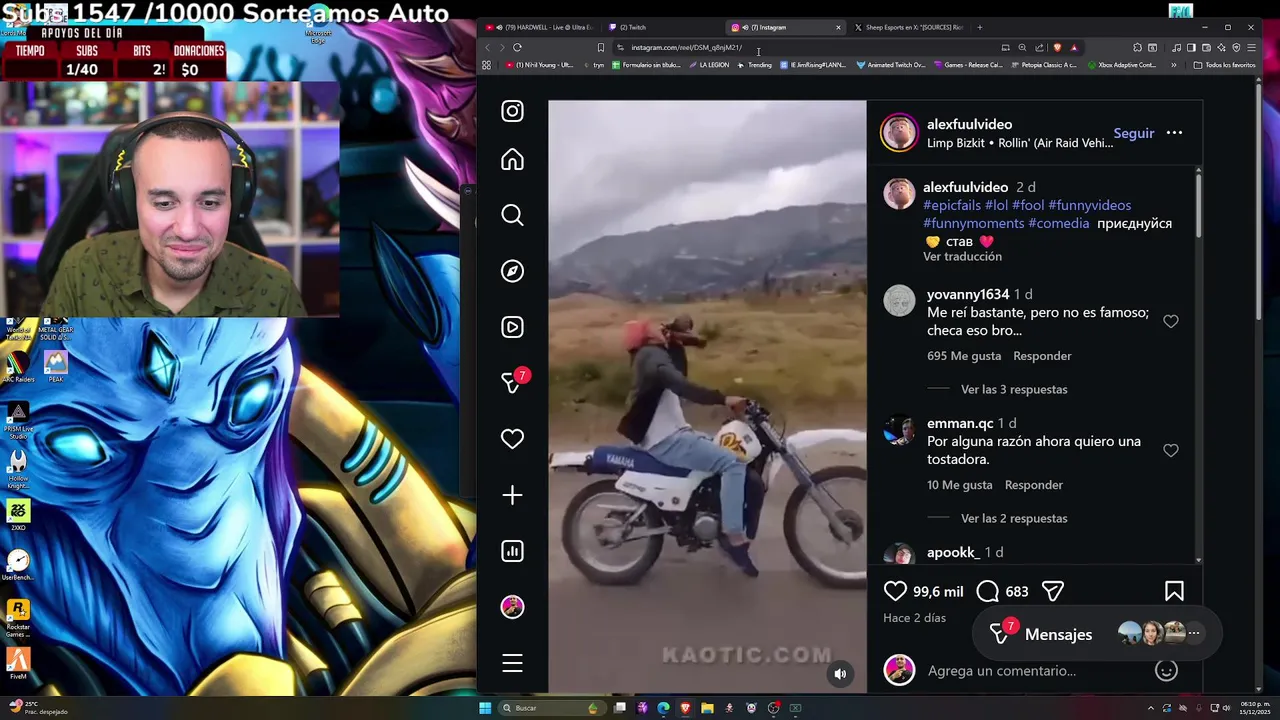The image size is (1280, 720).
Task: Reply to yovanny1634's comment via Responder
Action: 1042,356
